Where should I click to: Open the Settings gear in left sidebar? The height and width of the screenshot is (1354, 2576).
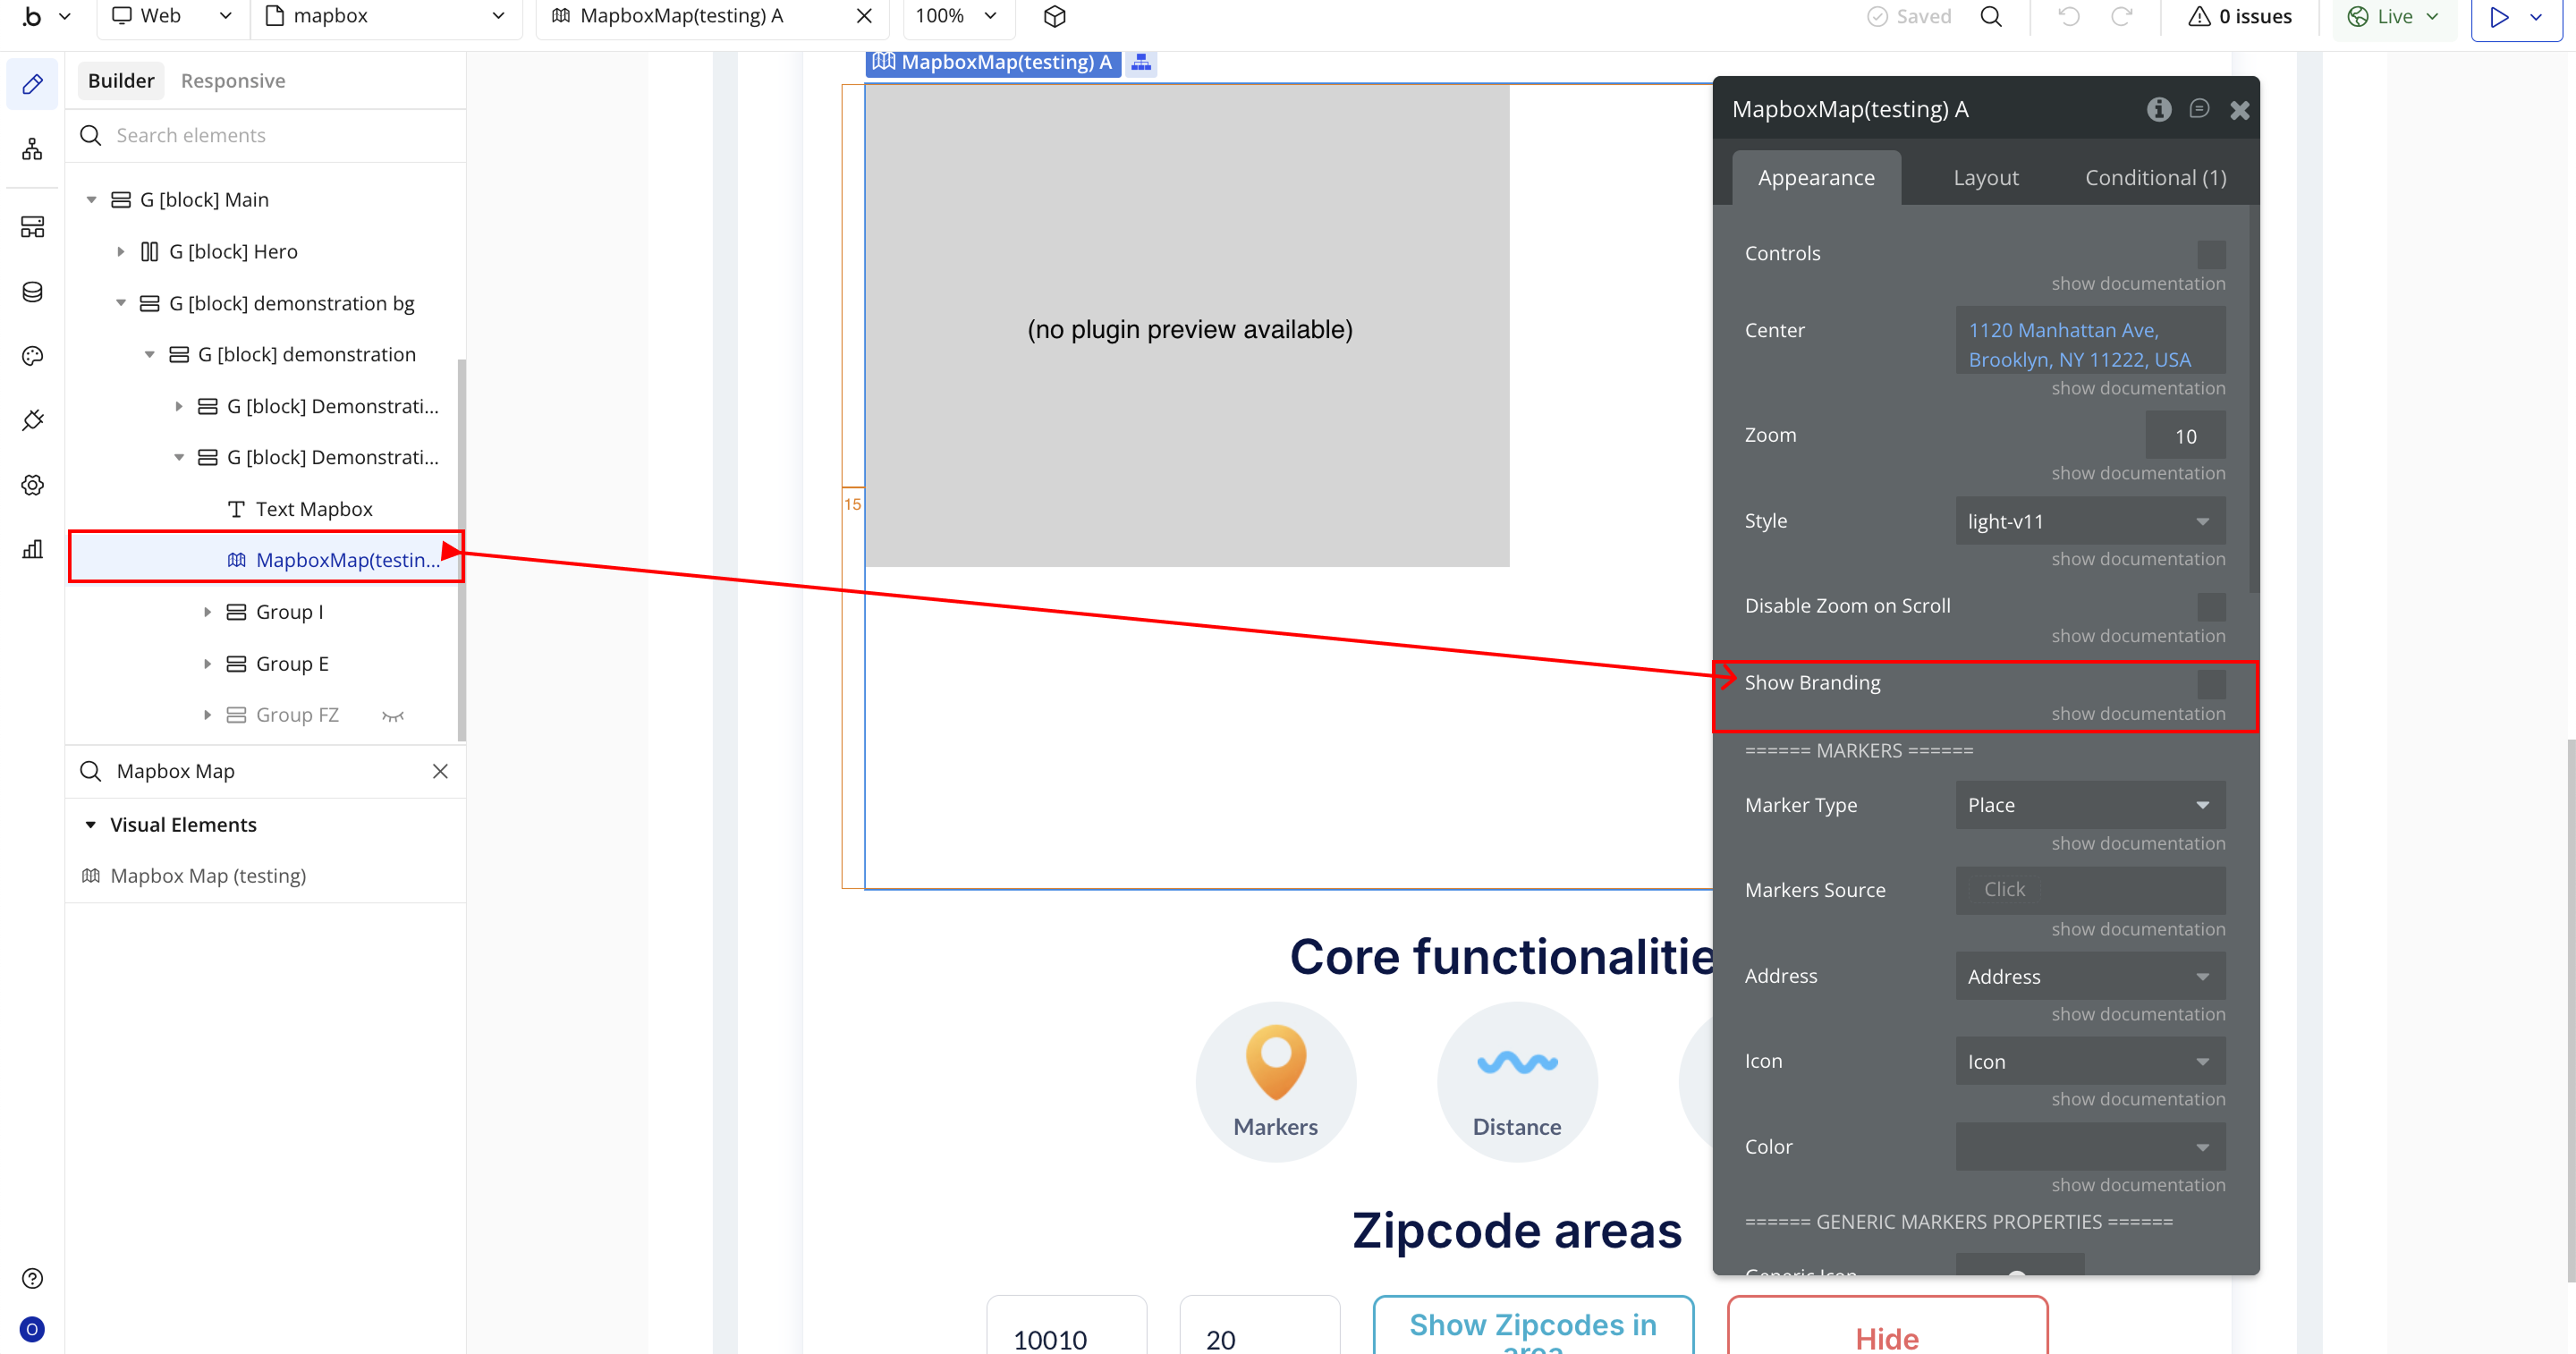click(32, 485)
